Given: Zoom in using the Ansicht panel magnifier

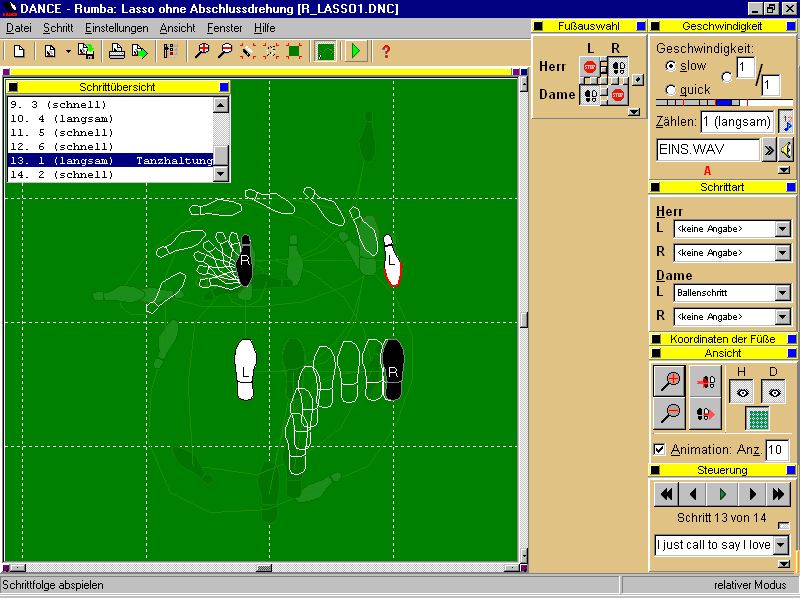Looking at the screenshot, I should point(669,381).
